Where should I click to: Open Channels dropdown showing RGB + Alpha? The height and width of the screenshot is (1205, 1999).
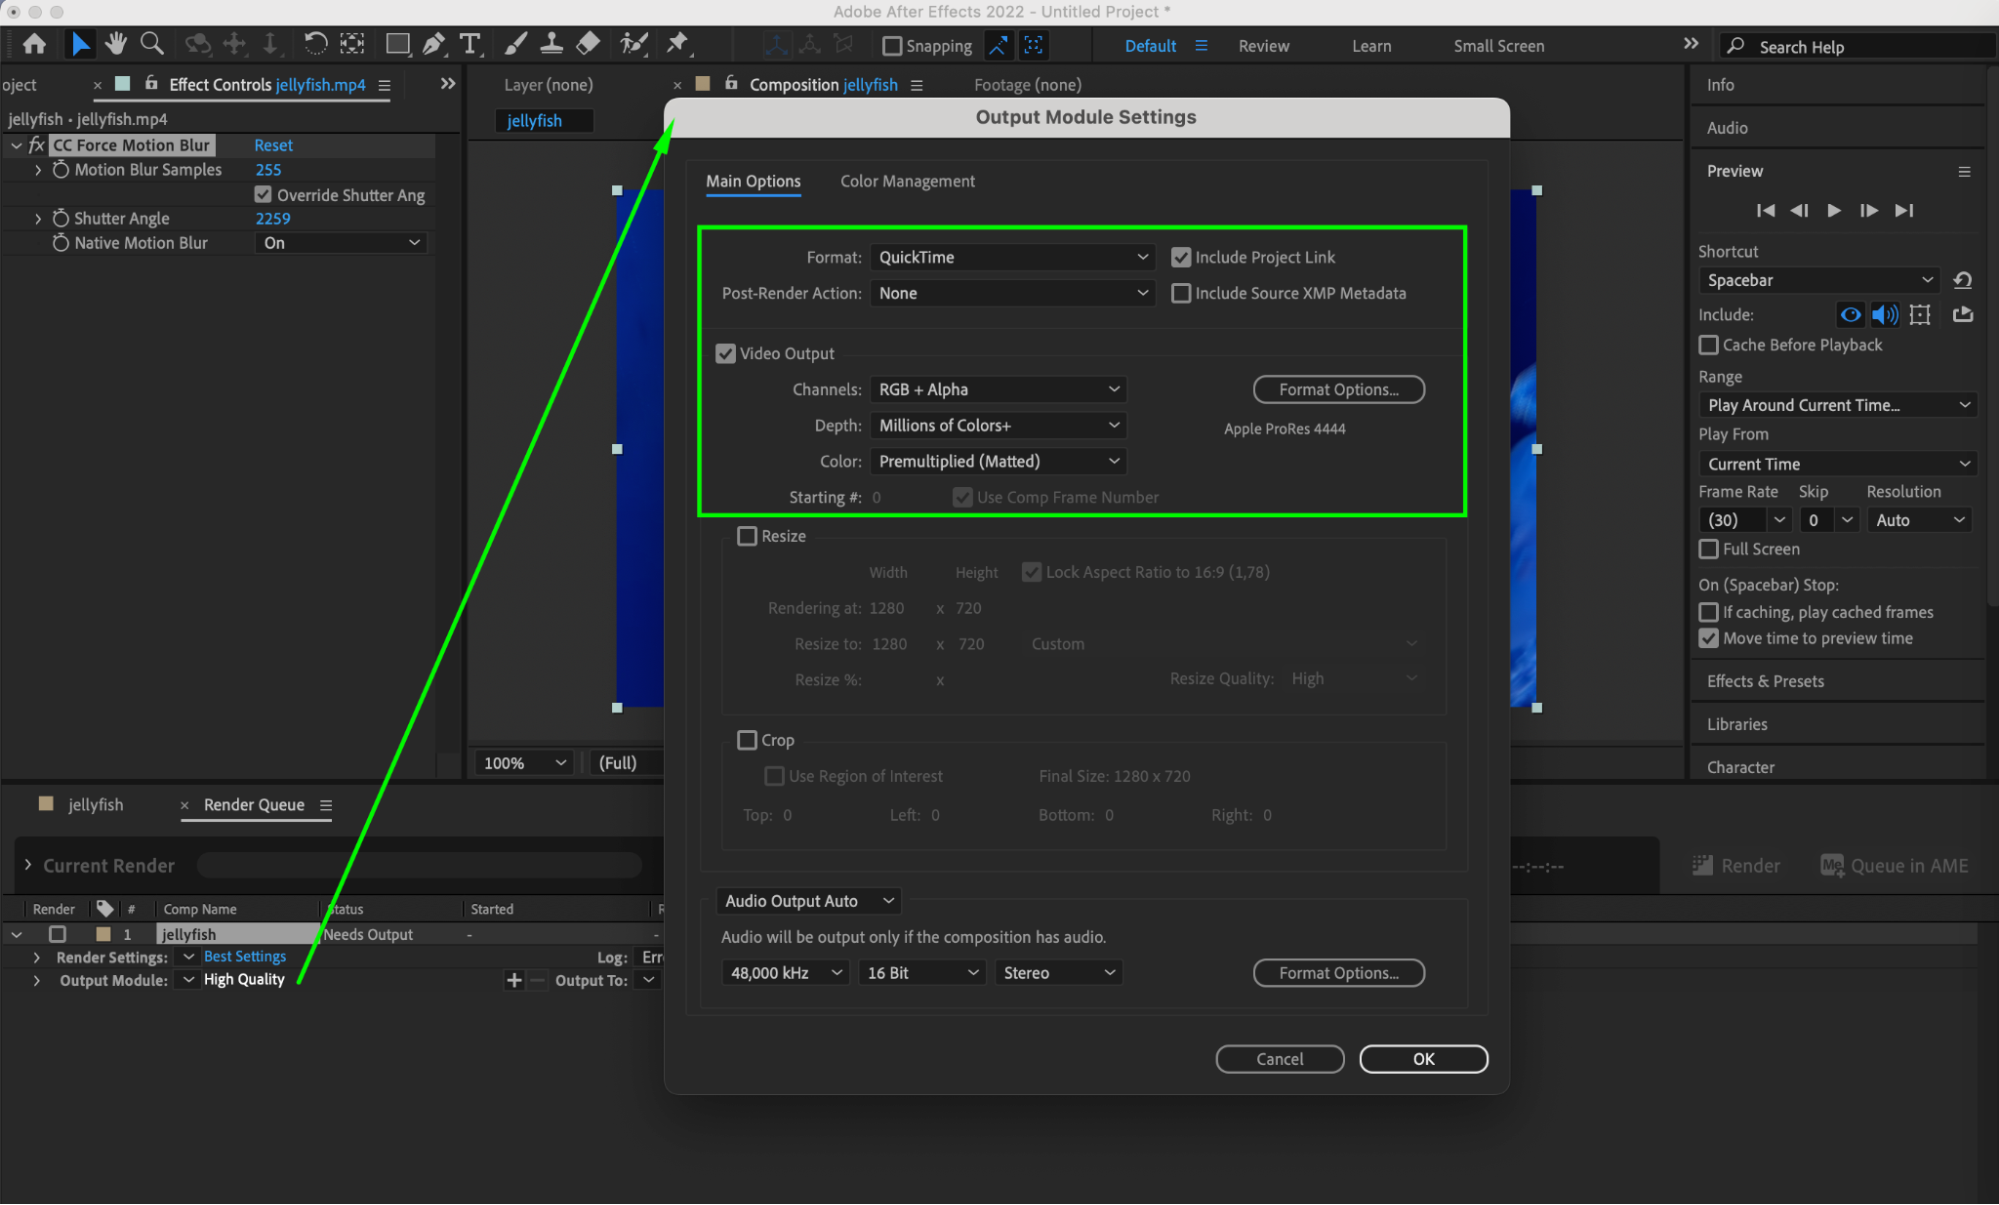click(998, 389)
